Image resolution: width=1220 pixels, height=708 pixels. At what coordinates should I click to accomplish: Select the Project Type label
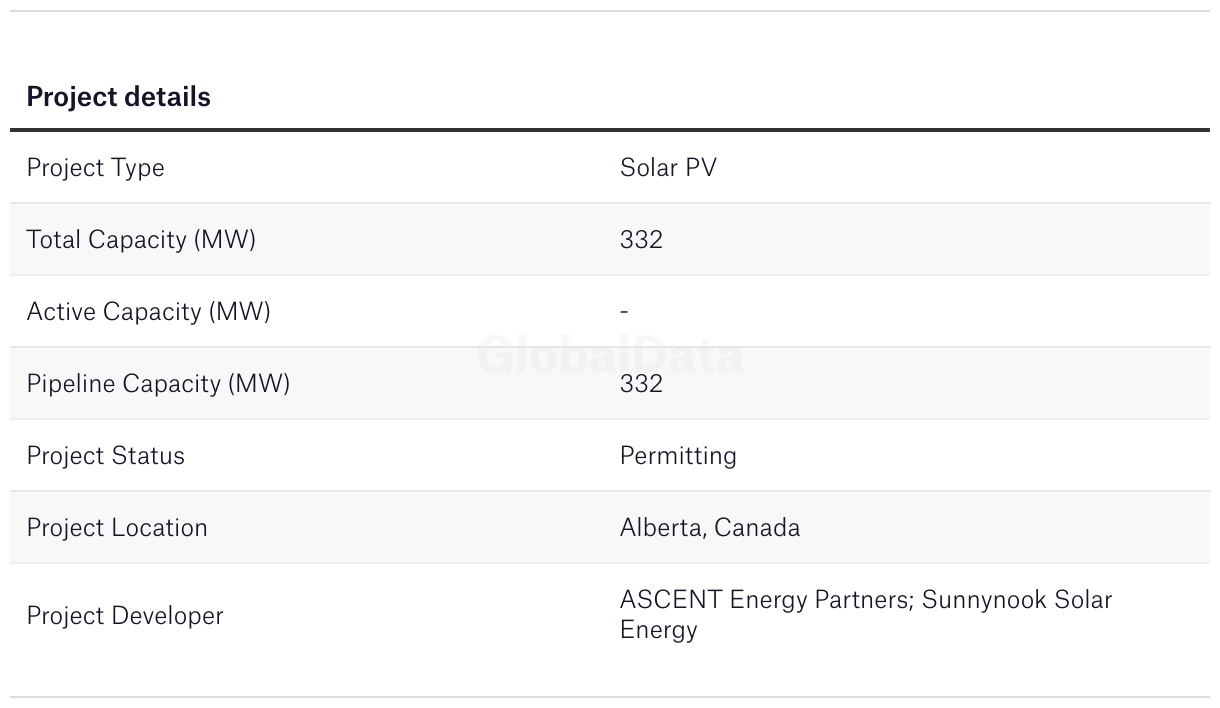point(95,168)
